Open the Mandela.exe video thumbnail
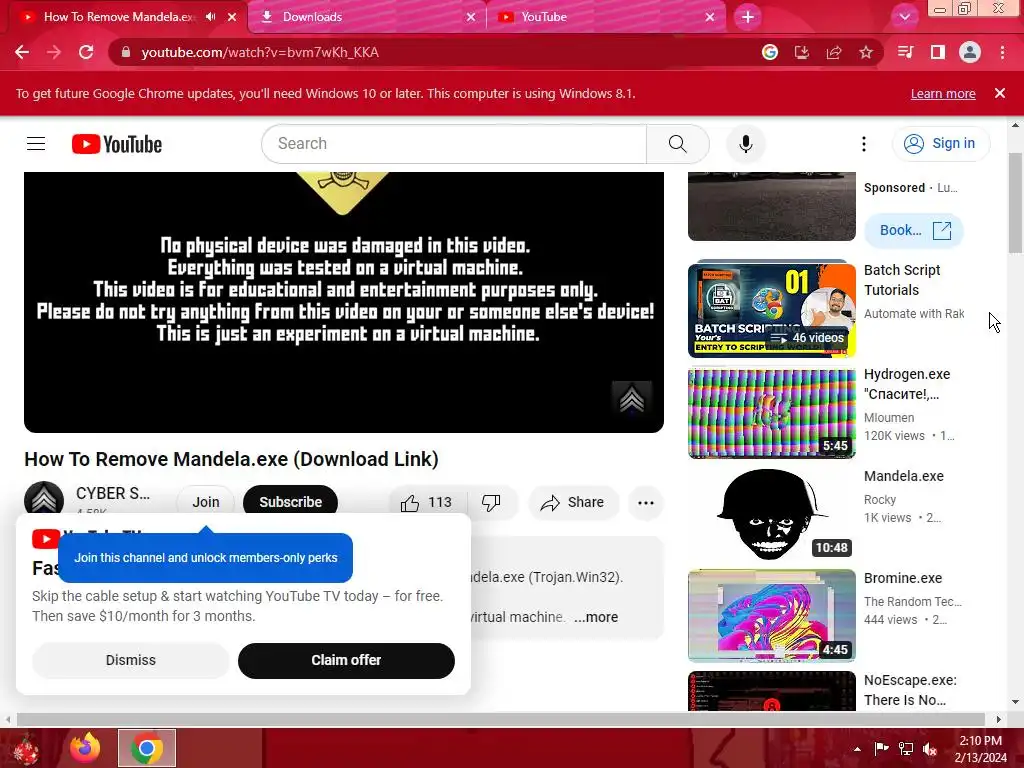Image resolution: width=1024 pixels, height=768 pixels. click(x=771, y=514)
